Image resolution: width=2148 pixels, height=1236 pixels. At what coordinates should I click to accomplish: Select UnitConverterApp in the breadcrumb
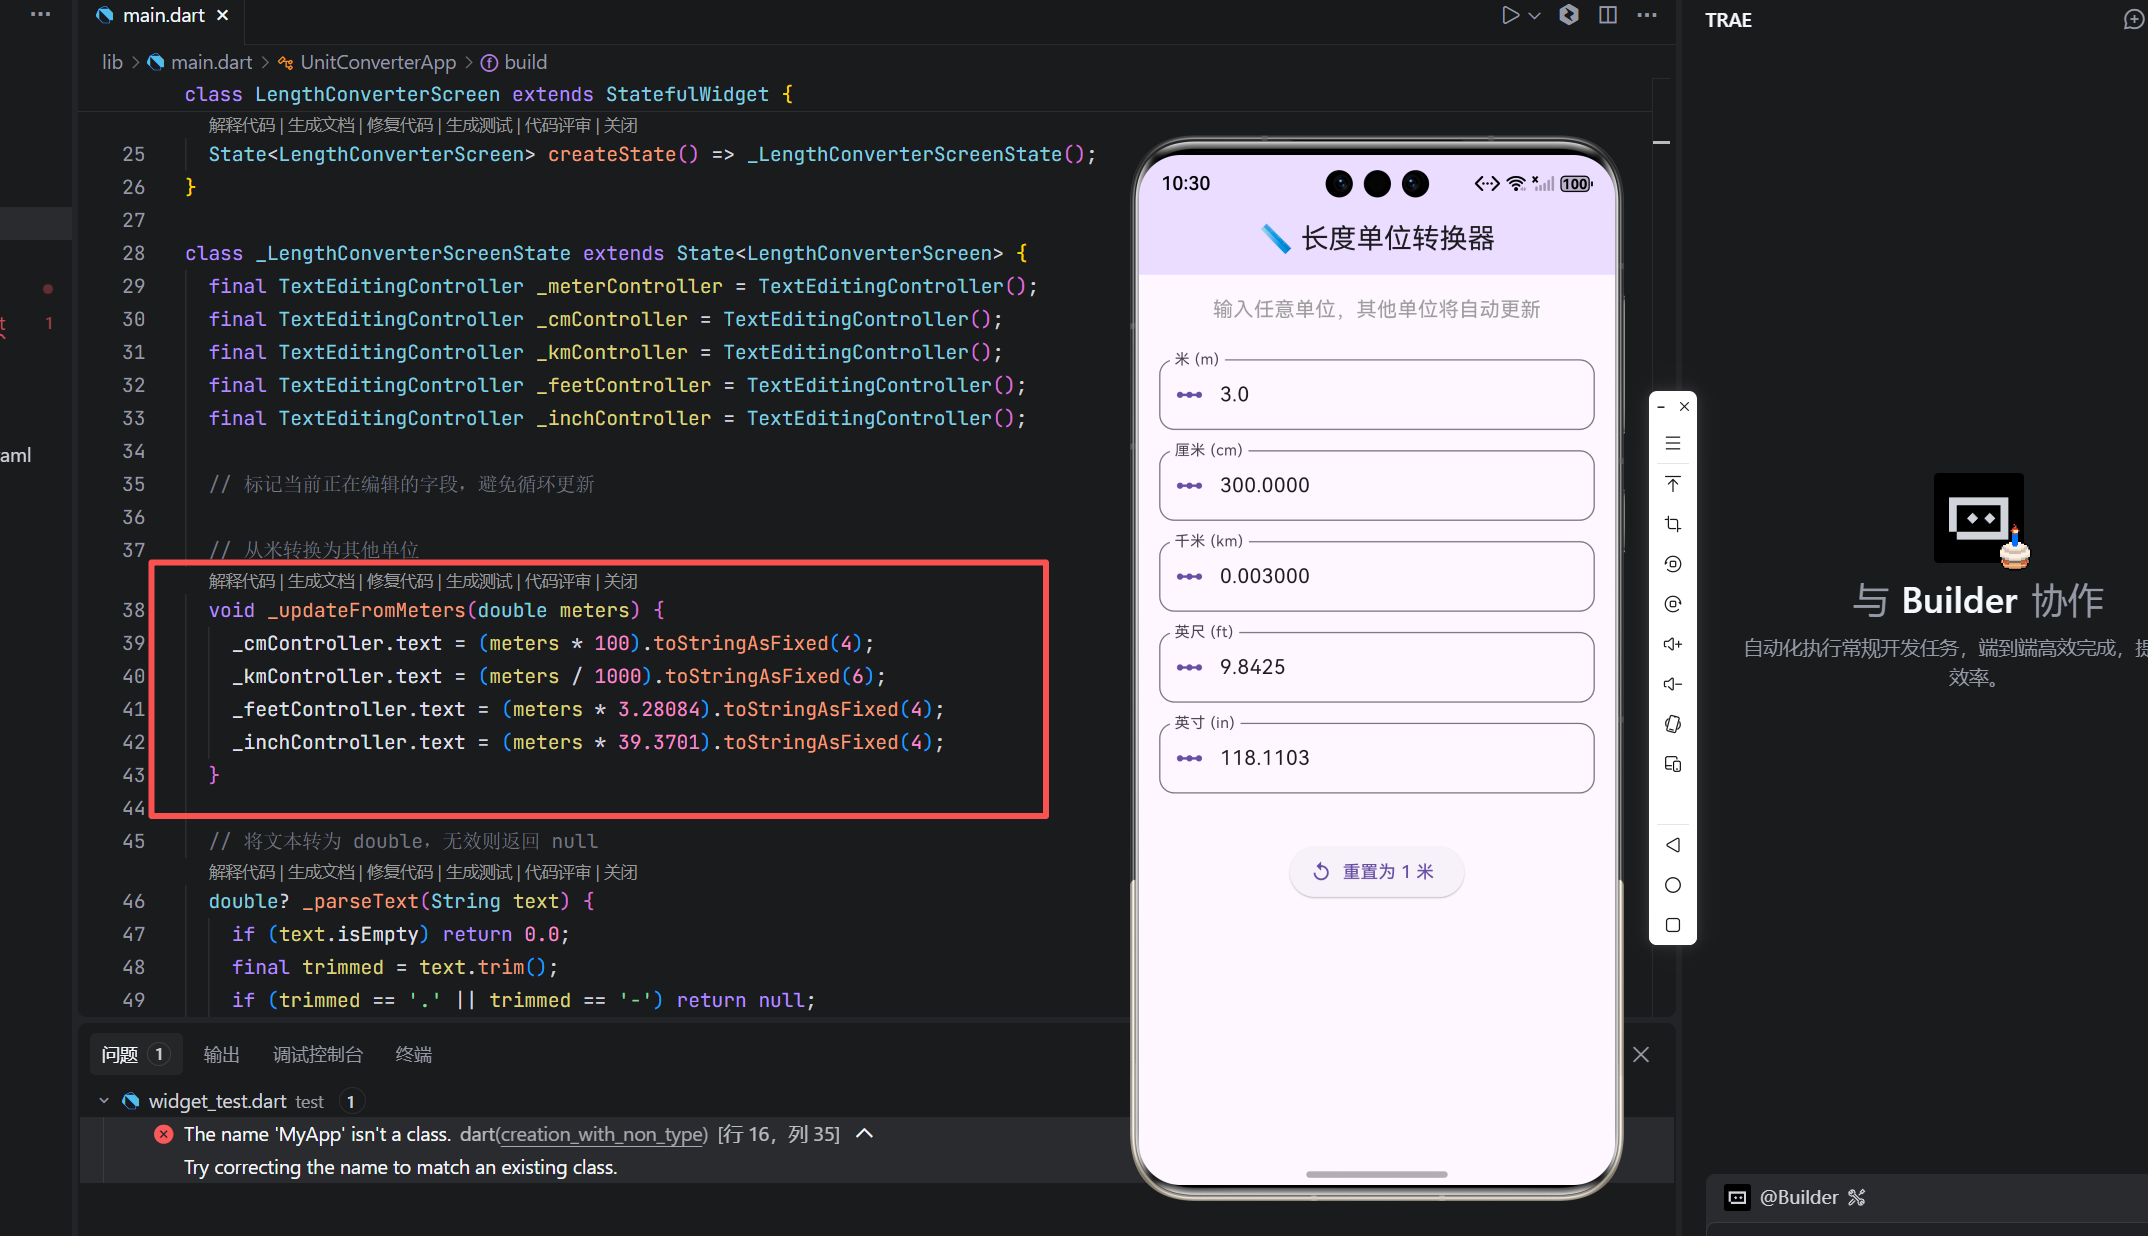click(377, 62)
